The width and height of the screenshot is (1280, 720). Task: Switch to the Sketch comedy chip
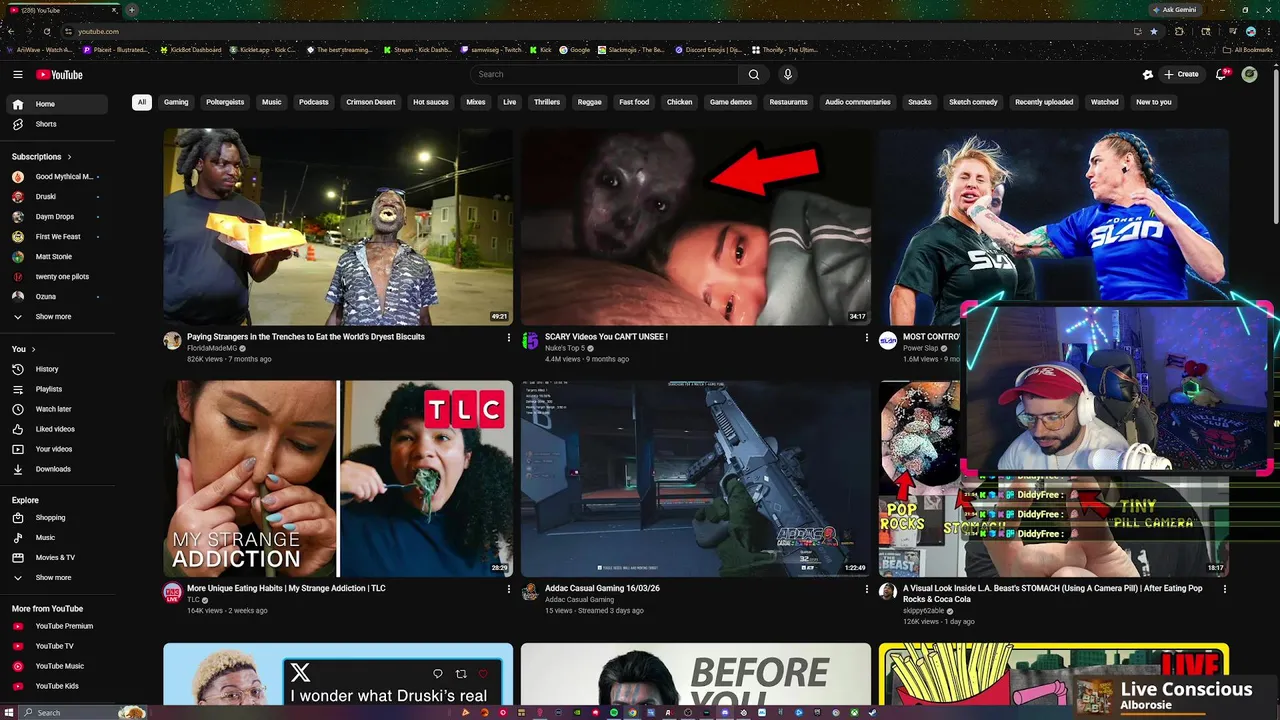[973, 102]
